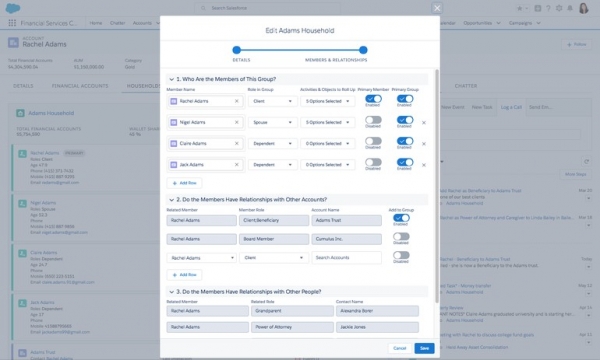This screenshot has width=600, height=360.
Task: Click Add Row under group members
Action: pos(184,183)
